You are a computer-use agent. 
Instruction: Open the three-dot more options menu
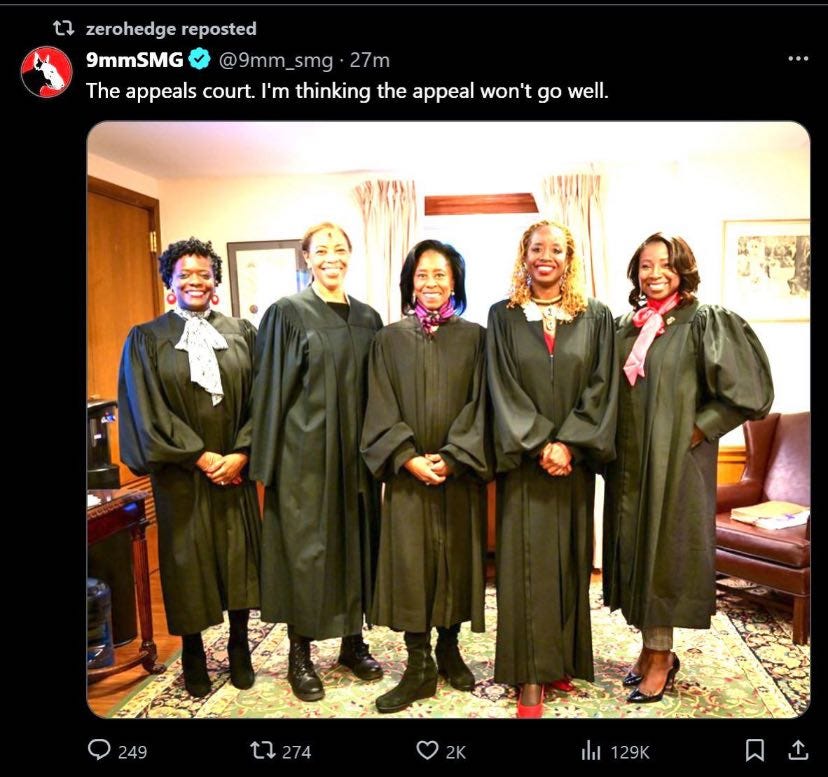(x=798, y=59)
